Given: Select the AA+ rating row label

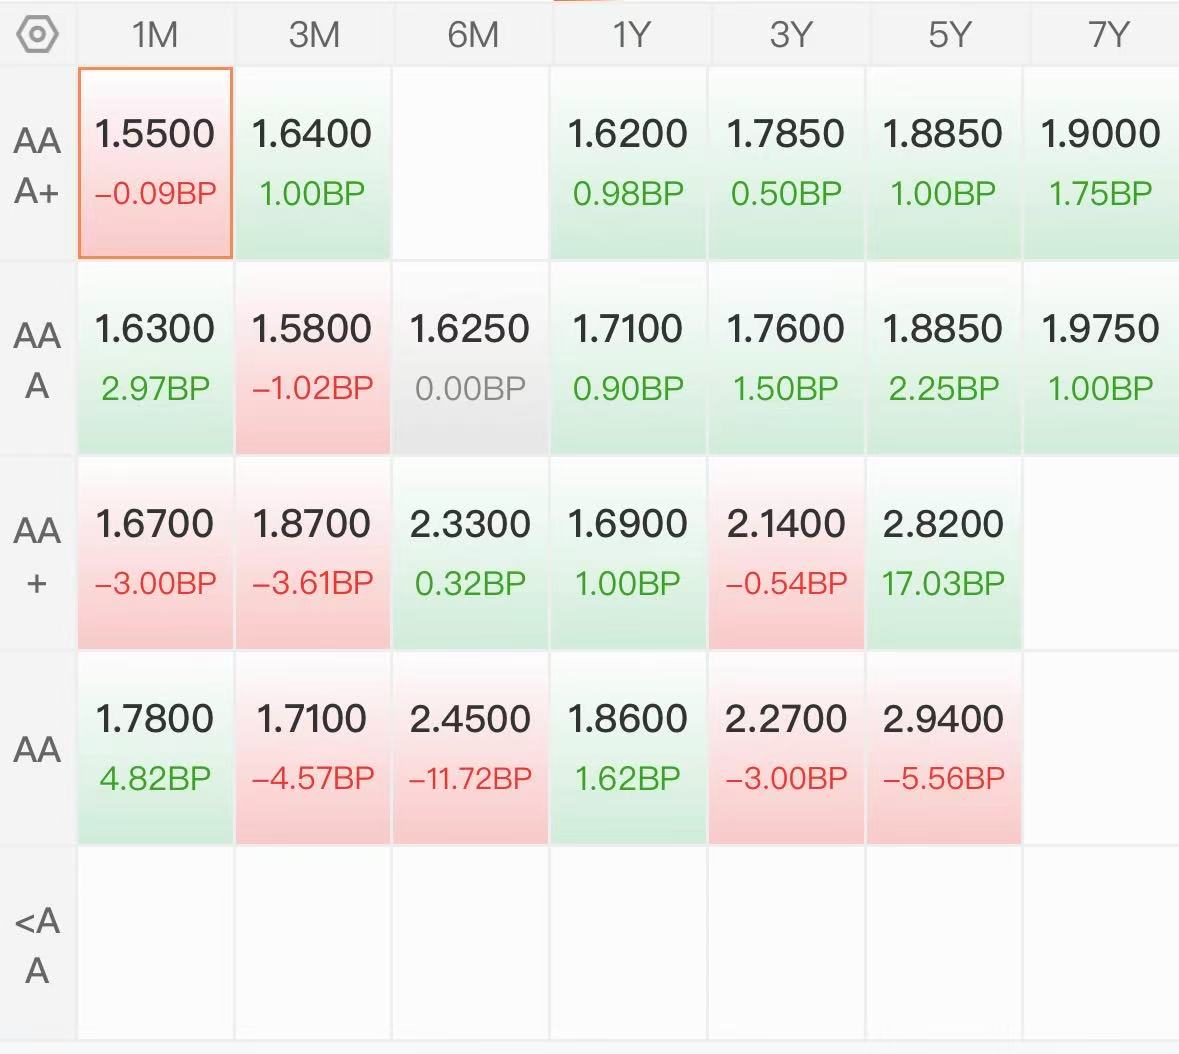Looking at the screenshot, I should click(37, 555).
